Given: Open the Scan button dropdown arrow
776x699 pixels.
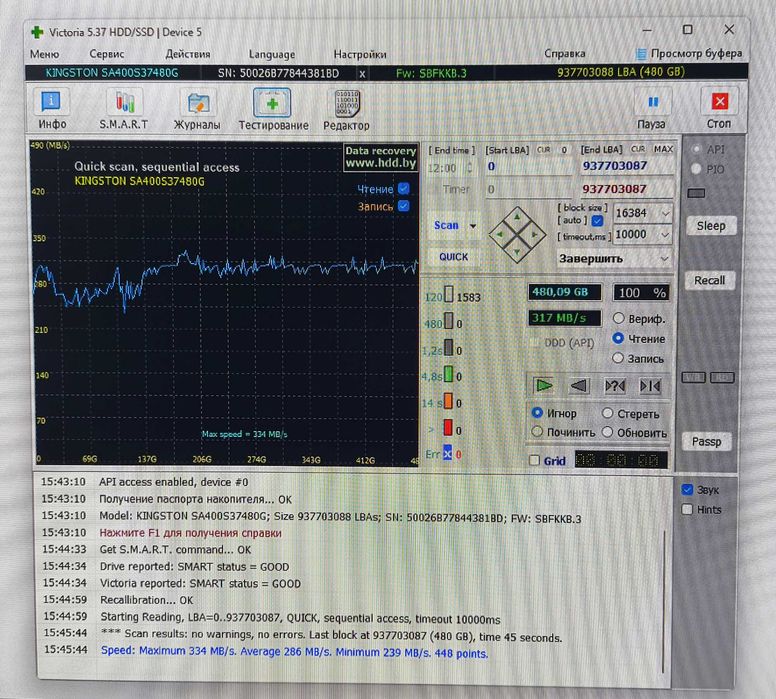Looking at the screenshot, I should pyautogui.click(x=473, y=226).
